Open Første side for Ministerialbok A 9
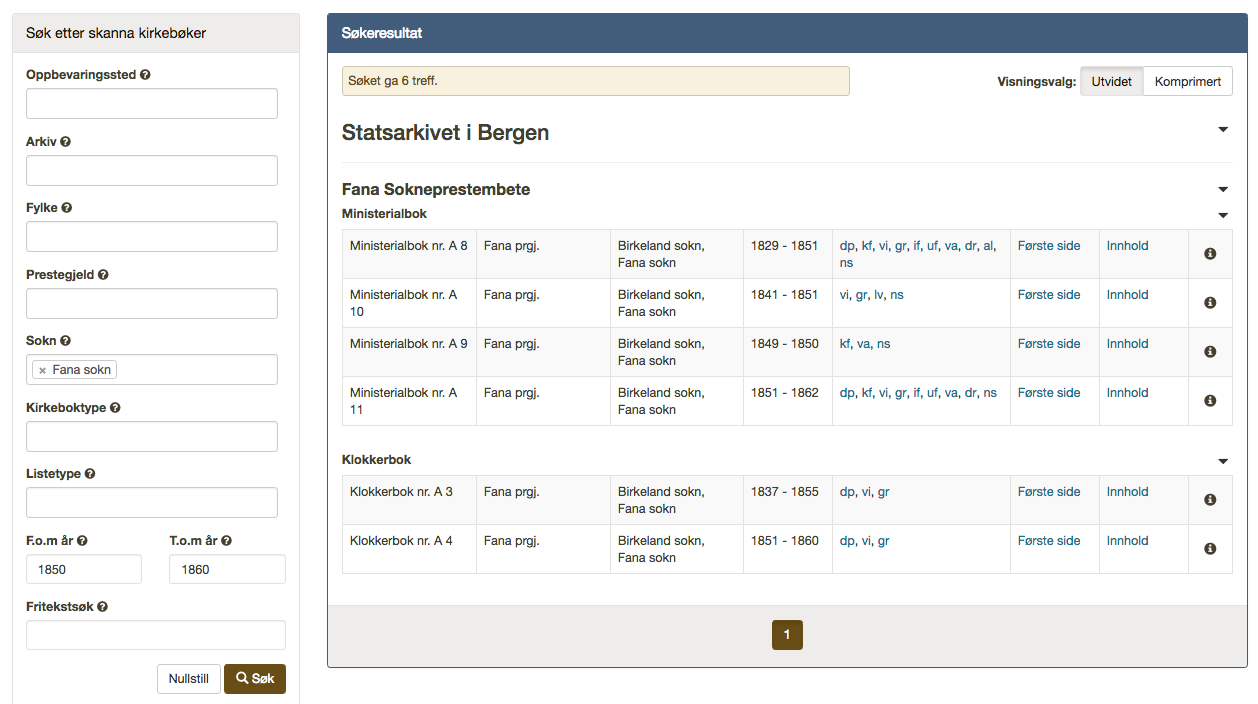1258x704 pixels. pos(1049,344)
